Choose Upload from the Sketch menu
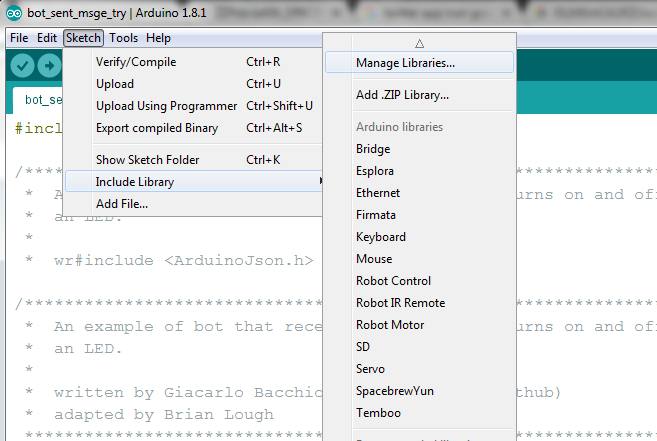 click(x=194, y=84)
